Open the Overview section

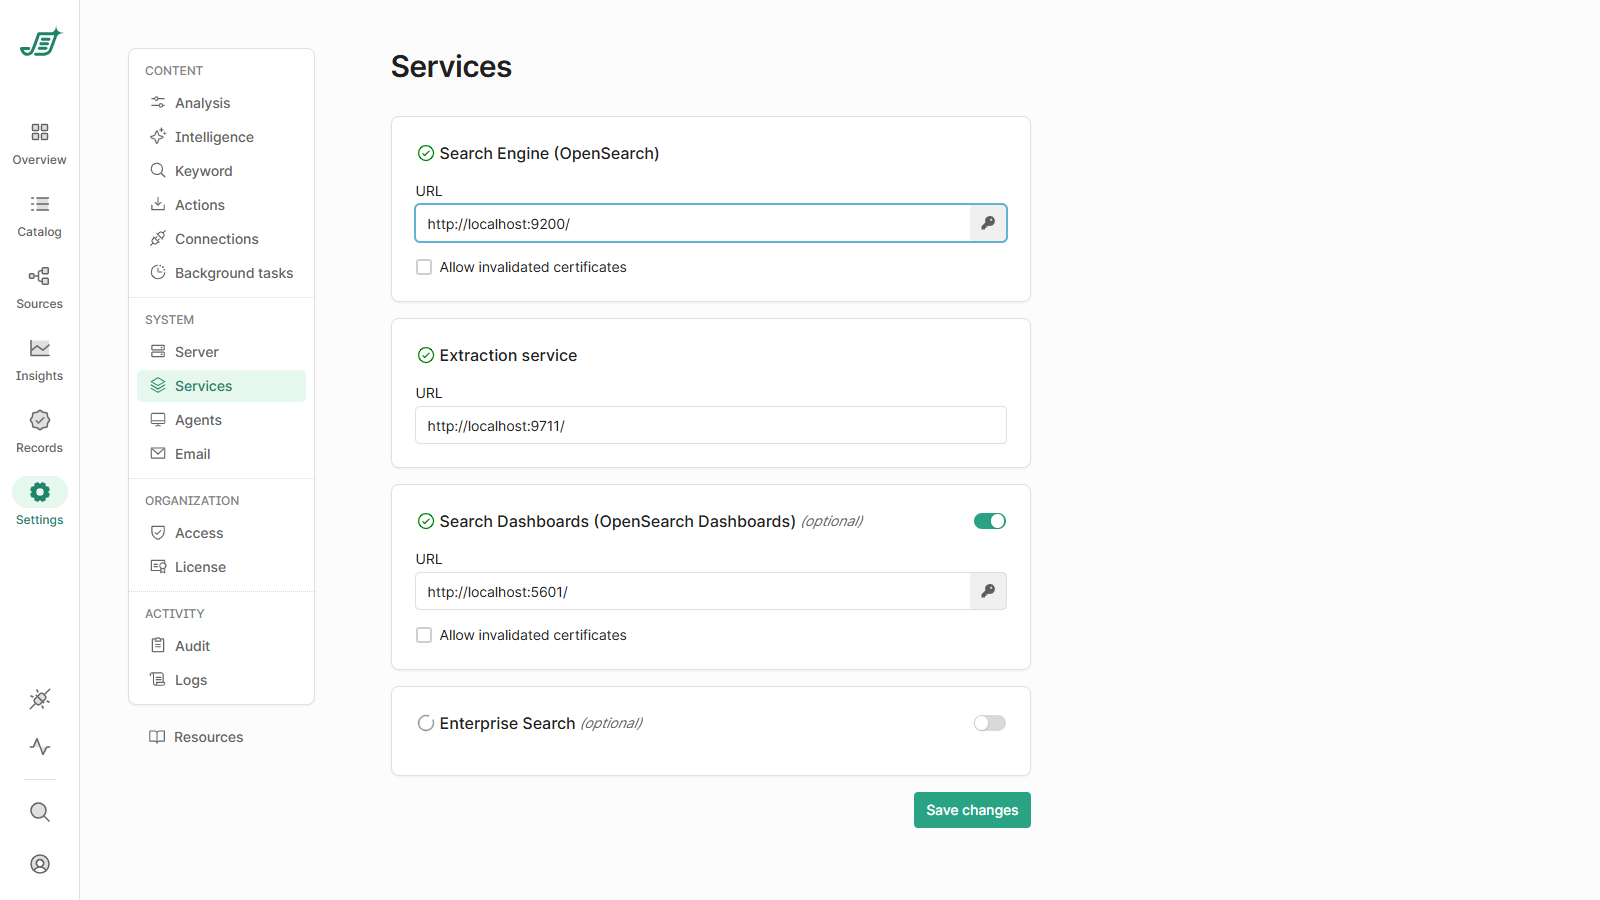pyautogui.click(x=40, y=144)
